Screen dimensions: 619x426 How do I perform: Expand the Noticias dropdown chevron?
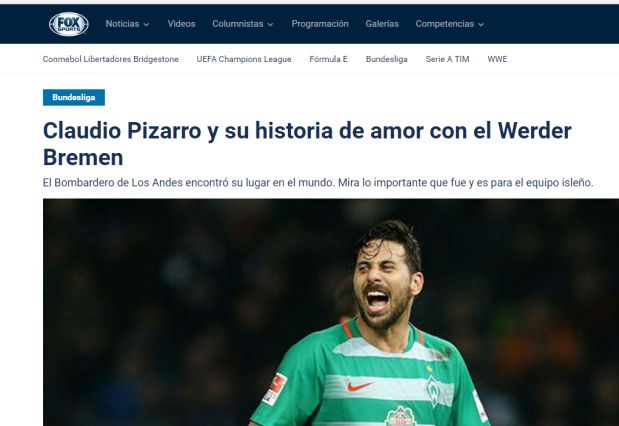(x=146, y=24)
